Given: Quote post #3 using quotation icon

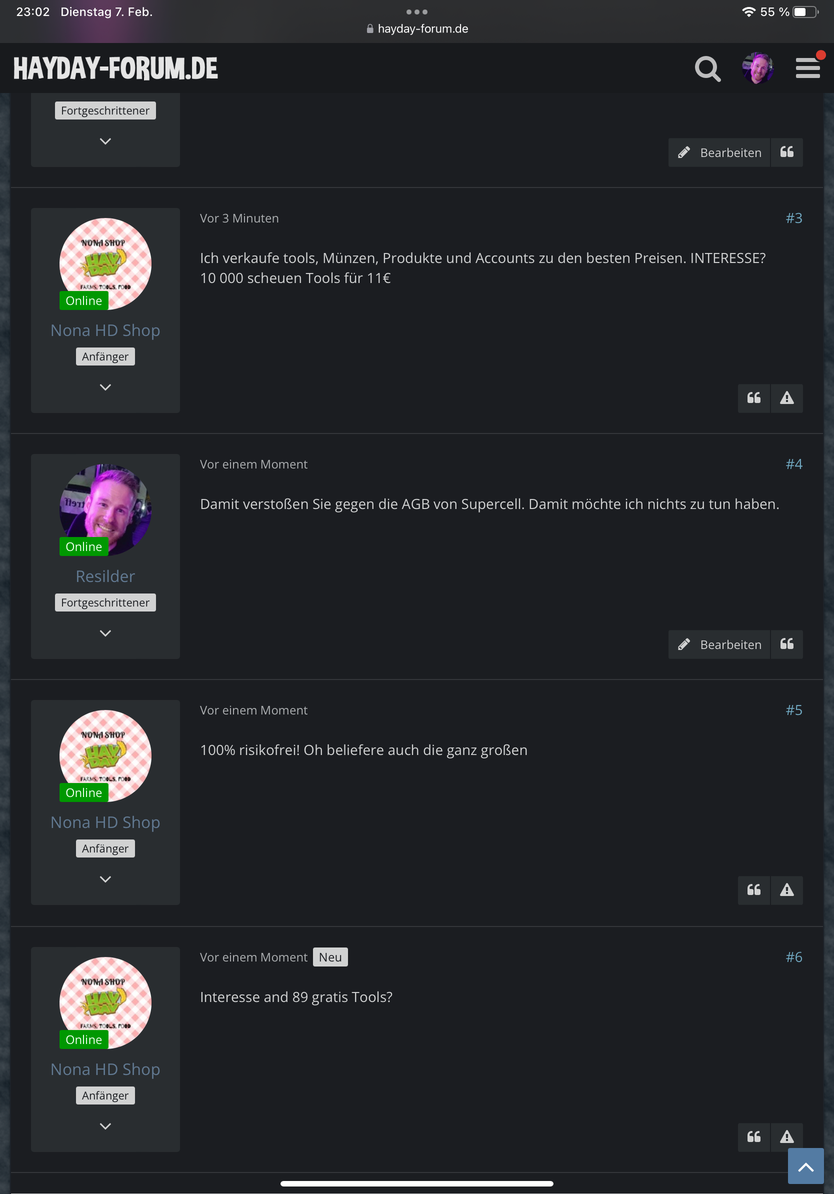Looking at the screenshot, I should 754,398.
